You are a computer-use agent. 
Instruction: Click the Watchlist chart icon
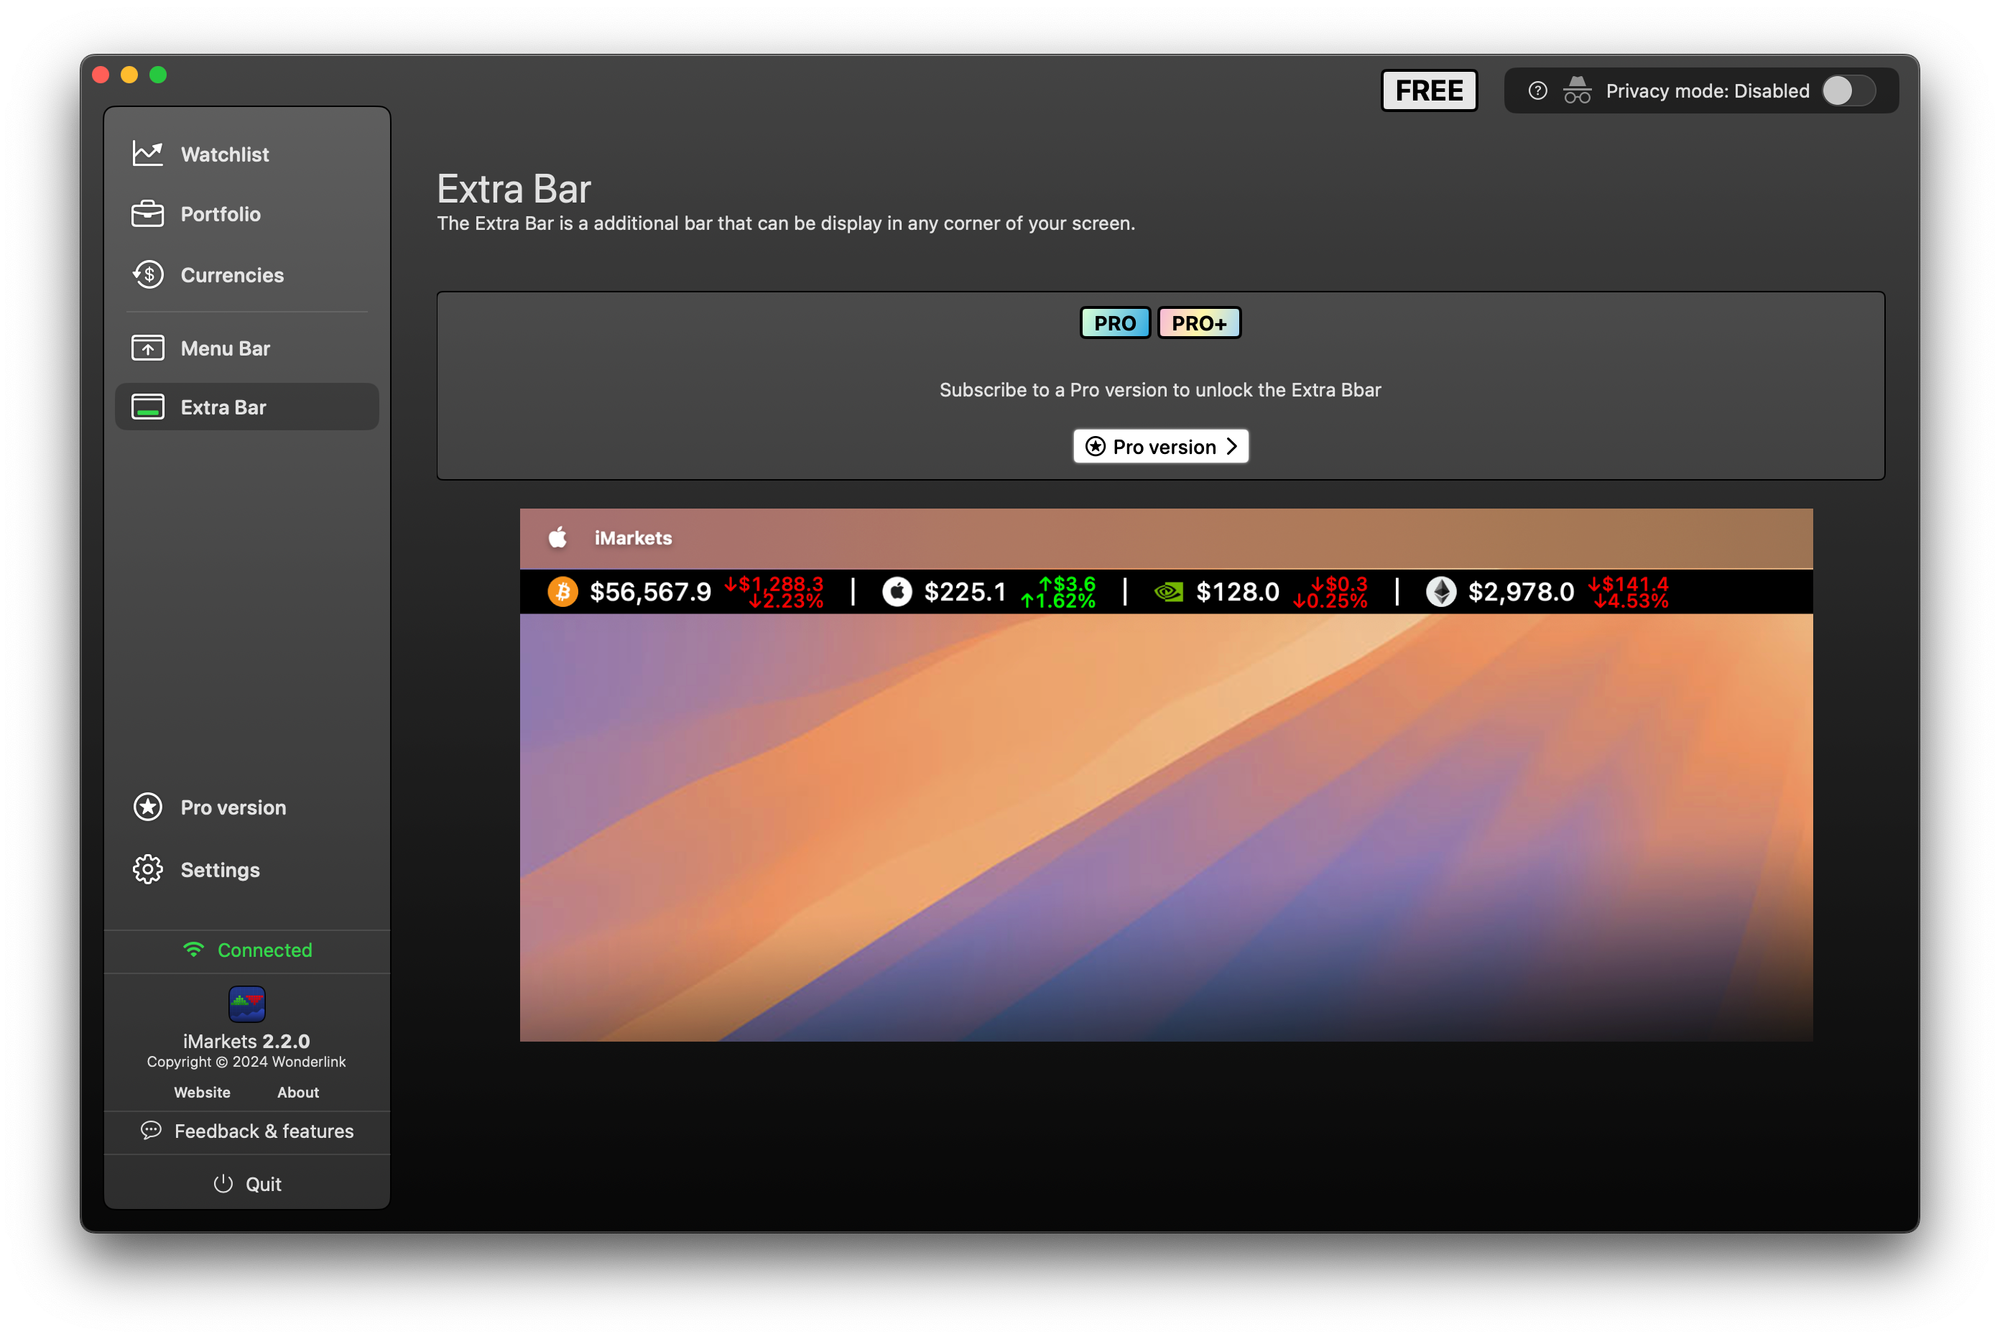[148, 153]
